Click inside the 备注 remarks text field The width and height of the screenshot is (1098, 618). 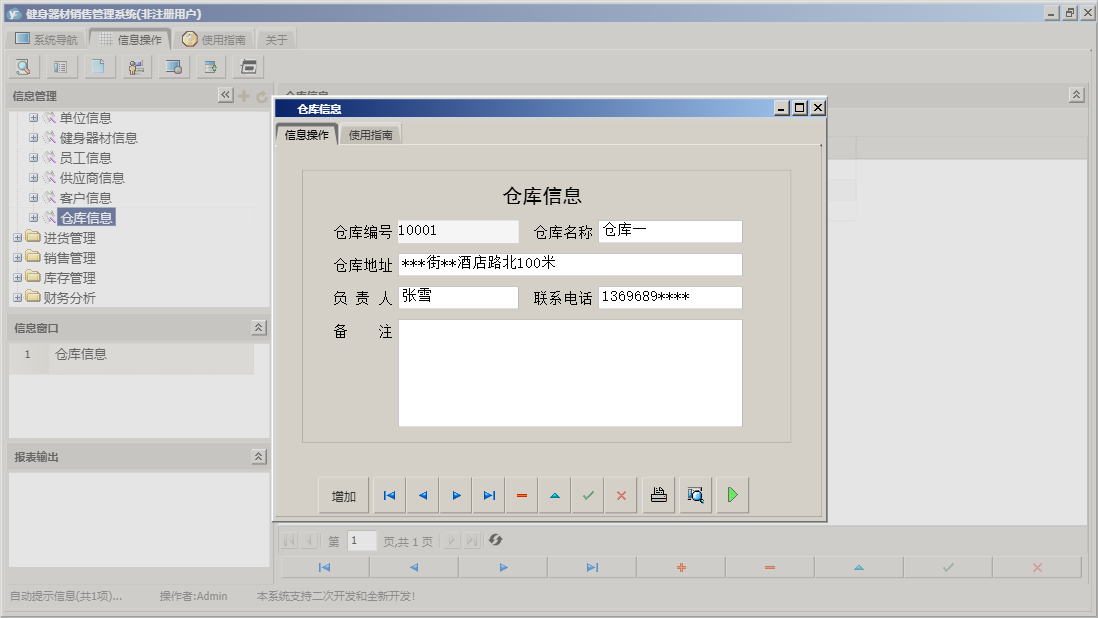(x=570, y=375)
